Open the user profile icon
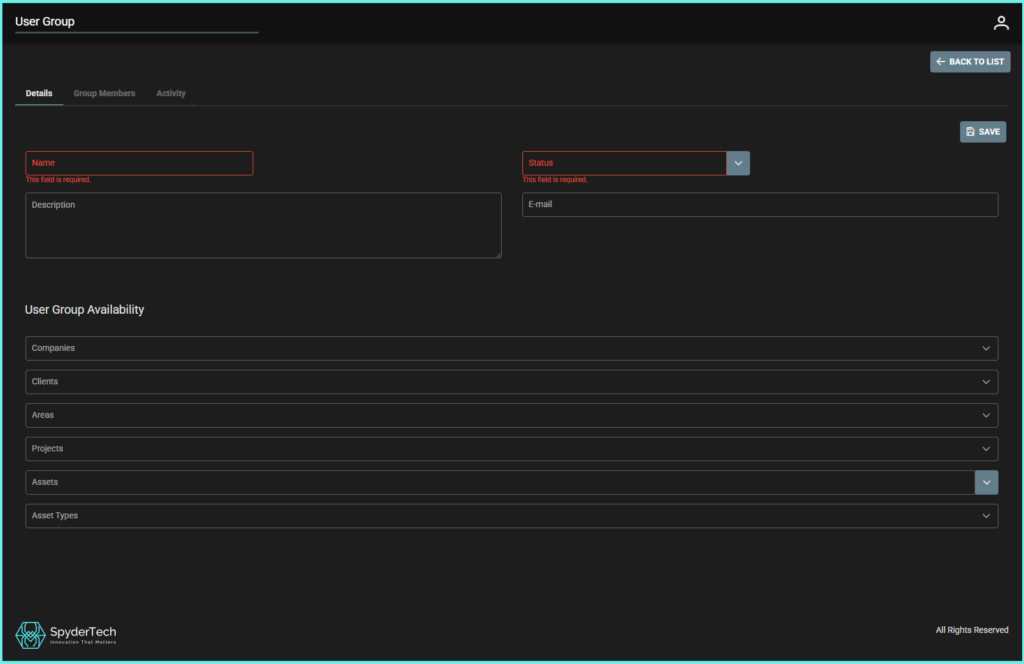Image resolution: width=1024 pixels, height=664 pixels. click(1000, 23)
